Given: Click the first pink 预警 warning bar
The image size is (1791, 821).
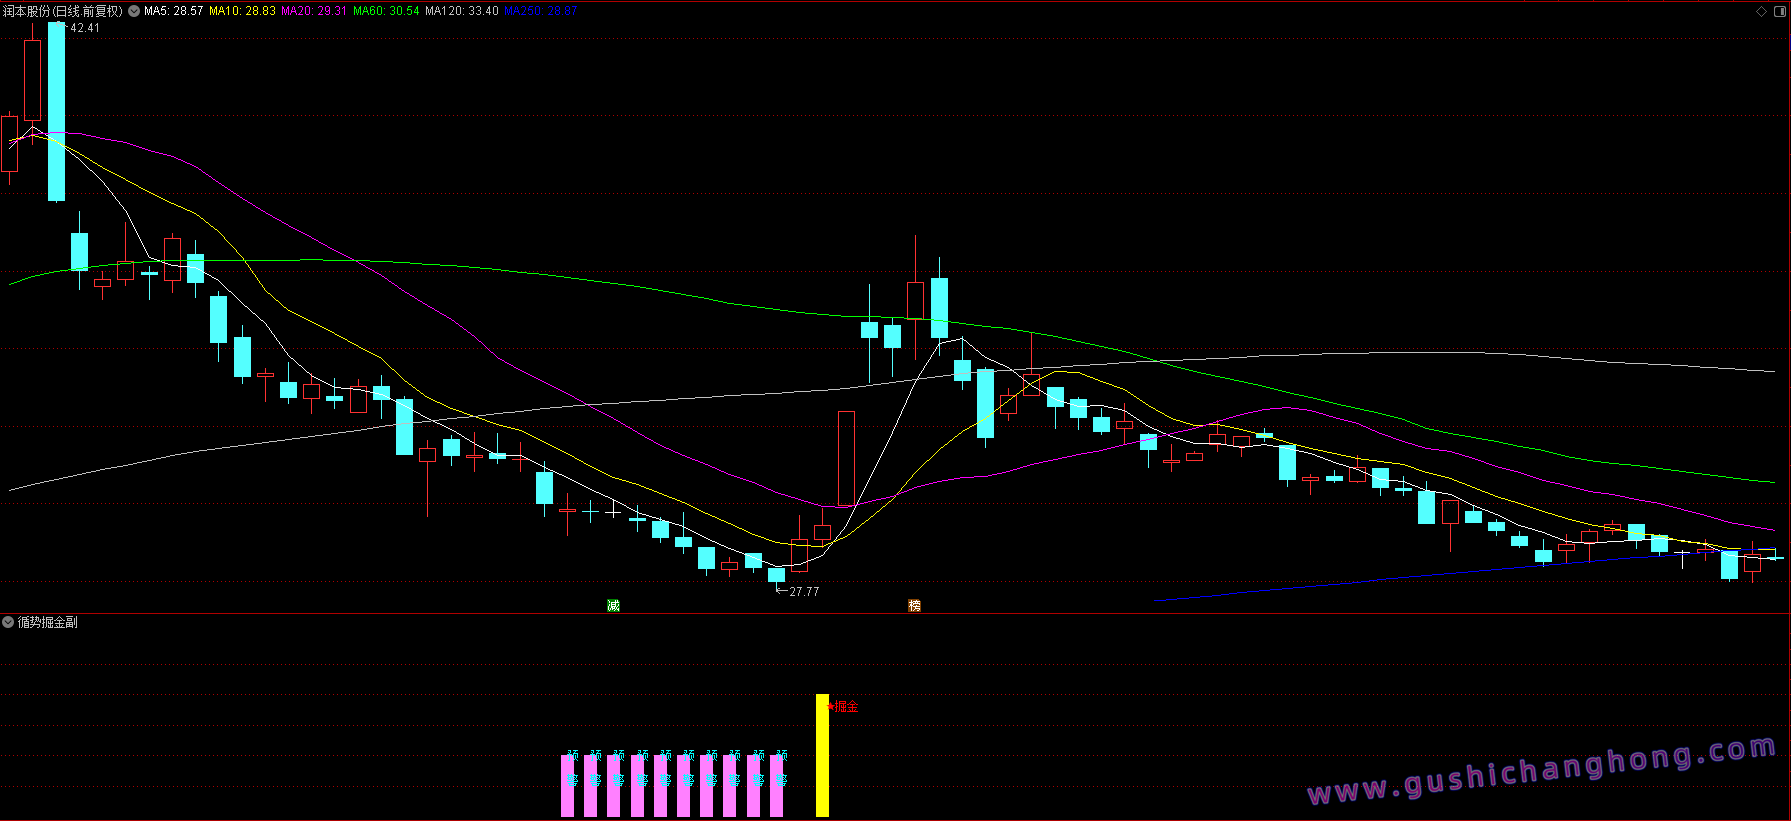Looking at the screenshot, I should 568,785.
